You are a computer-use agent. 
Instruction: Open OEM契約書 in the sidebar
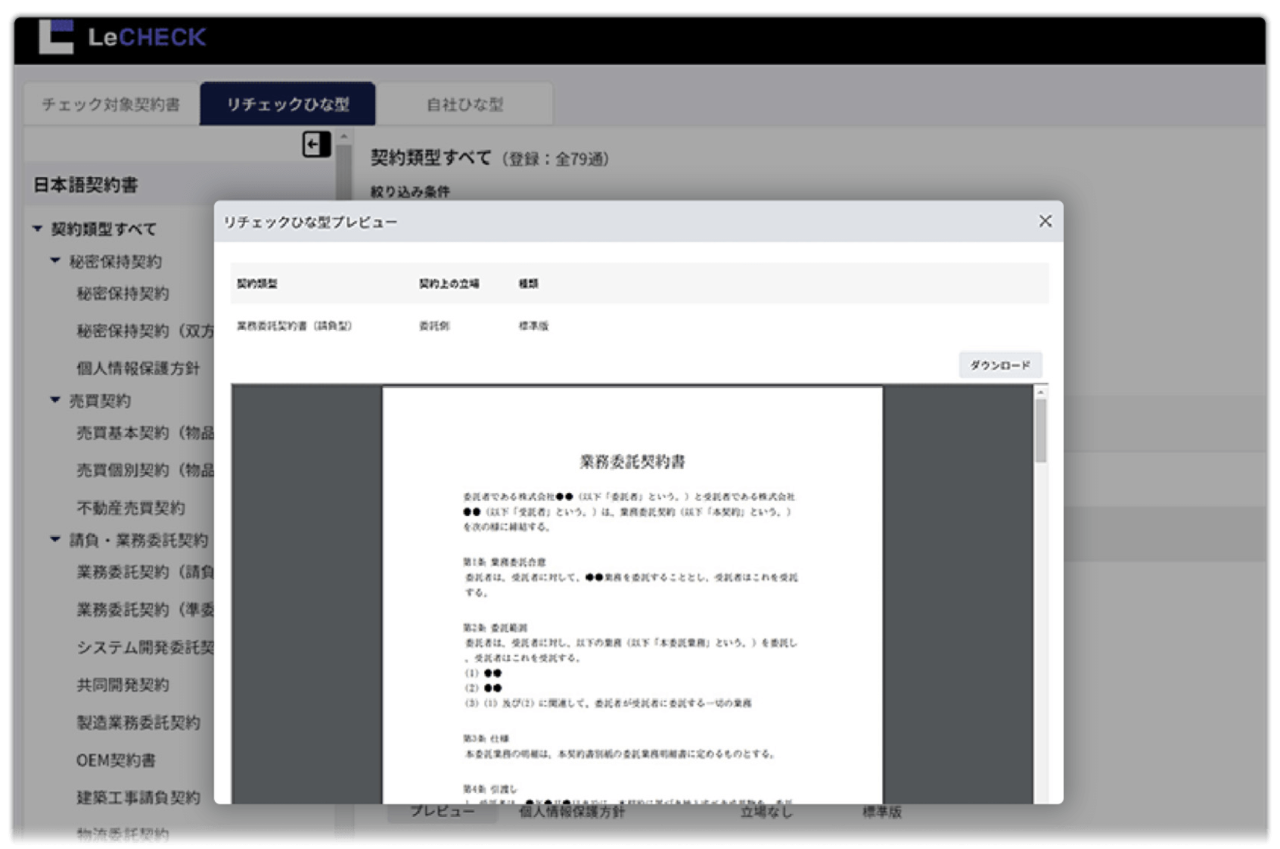coord(116,760)
